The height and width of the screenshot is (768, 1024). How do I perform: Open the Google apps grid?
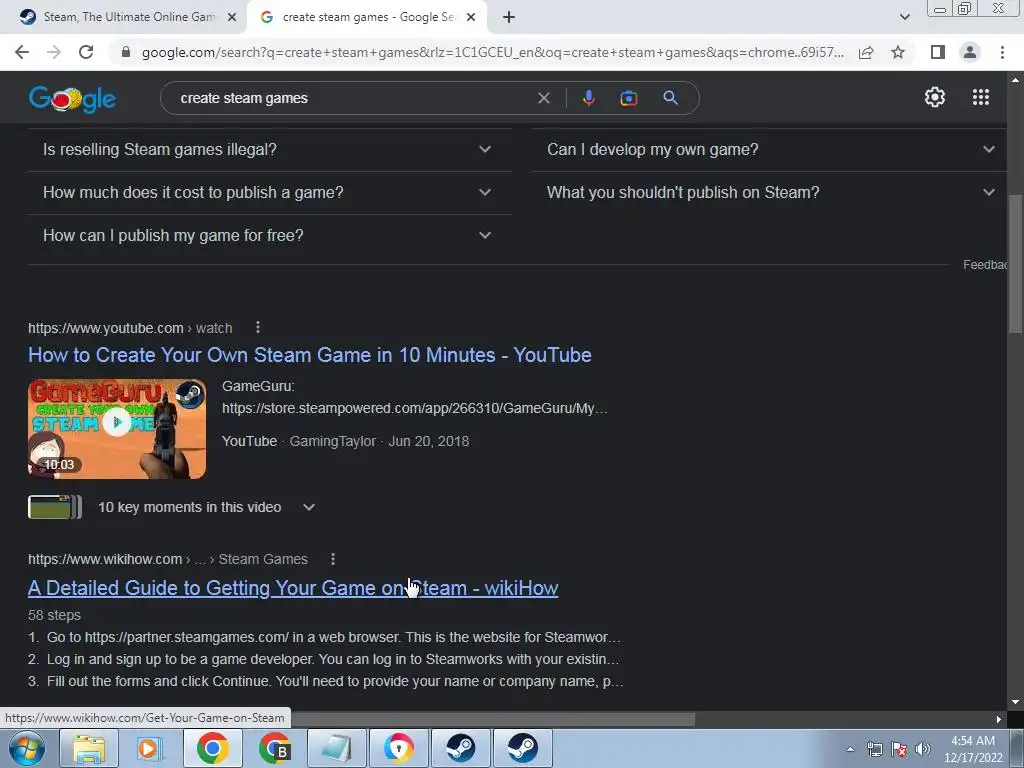[x=980, y=97]
